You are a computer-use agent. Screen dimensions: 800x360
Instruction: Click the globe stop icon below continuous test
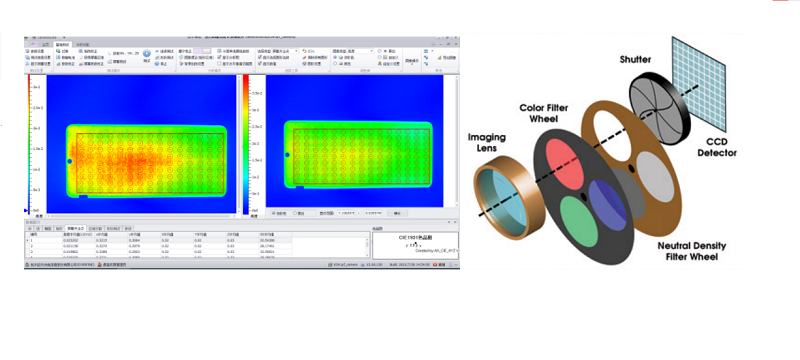[x=157, y=64]
